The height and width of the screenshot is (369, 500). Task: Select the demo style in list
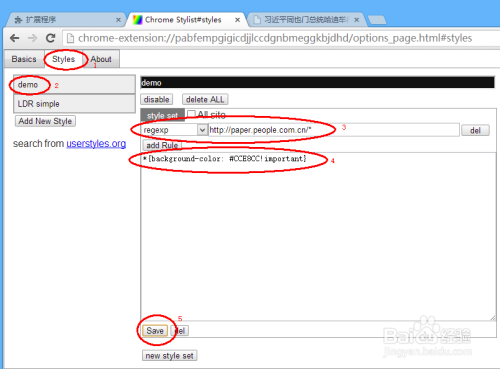tap(74, 85)
